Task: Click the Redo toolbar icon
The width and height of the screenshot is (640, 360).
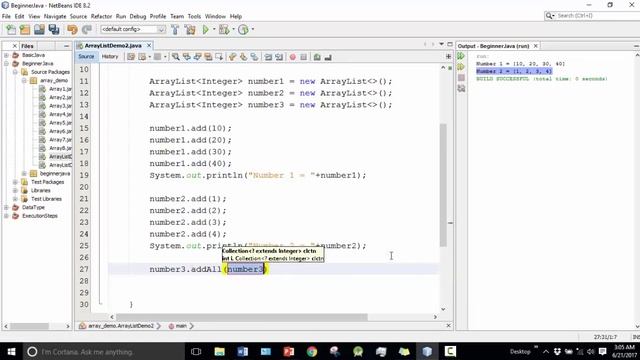Action: 87,29
